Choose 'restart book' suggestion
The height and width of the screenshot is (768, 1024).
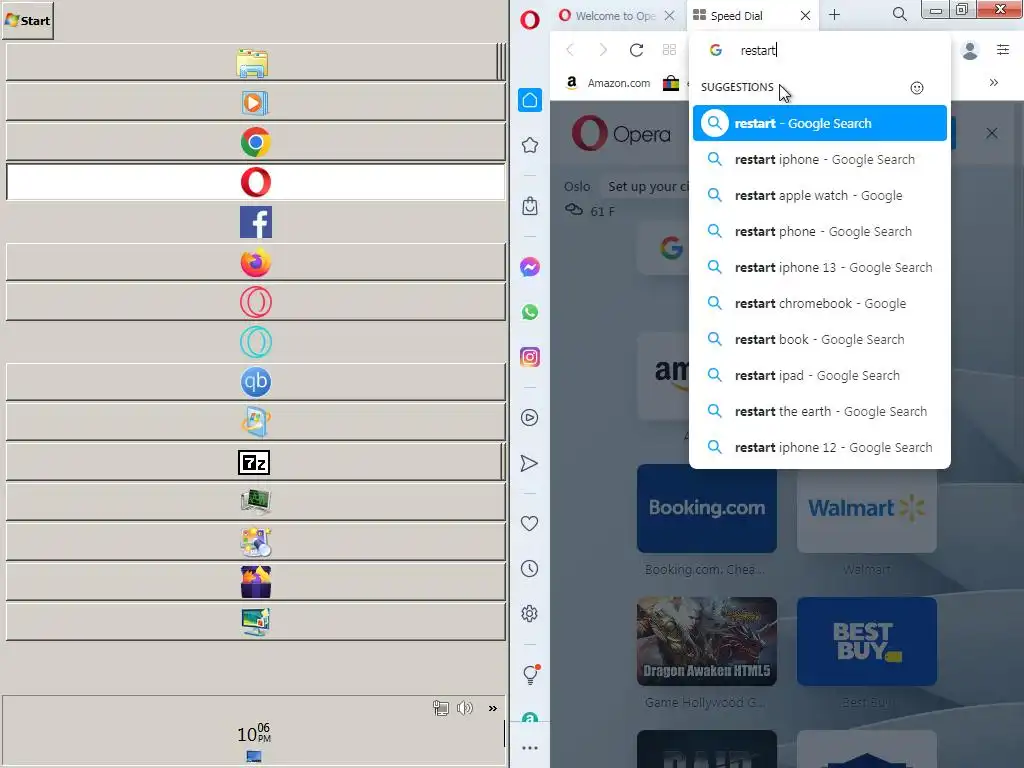(820, 339)
